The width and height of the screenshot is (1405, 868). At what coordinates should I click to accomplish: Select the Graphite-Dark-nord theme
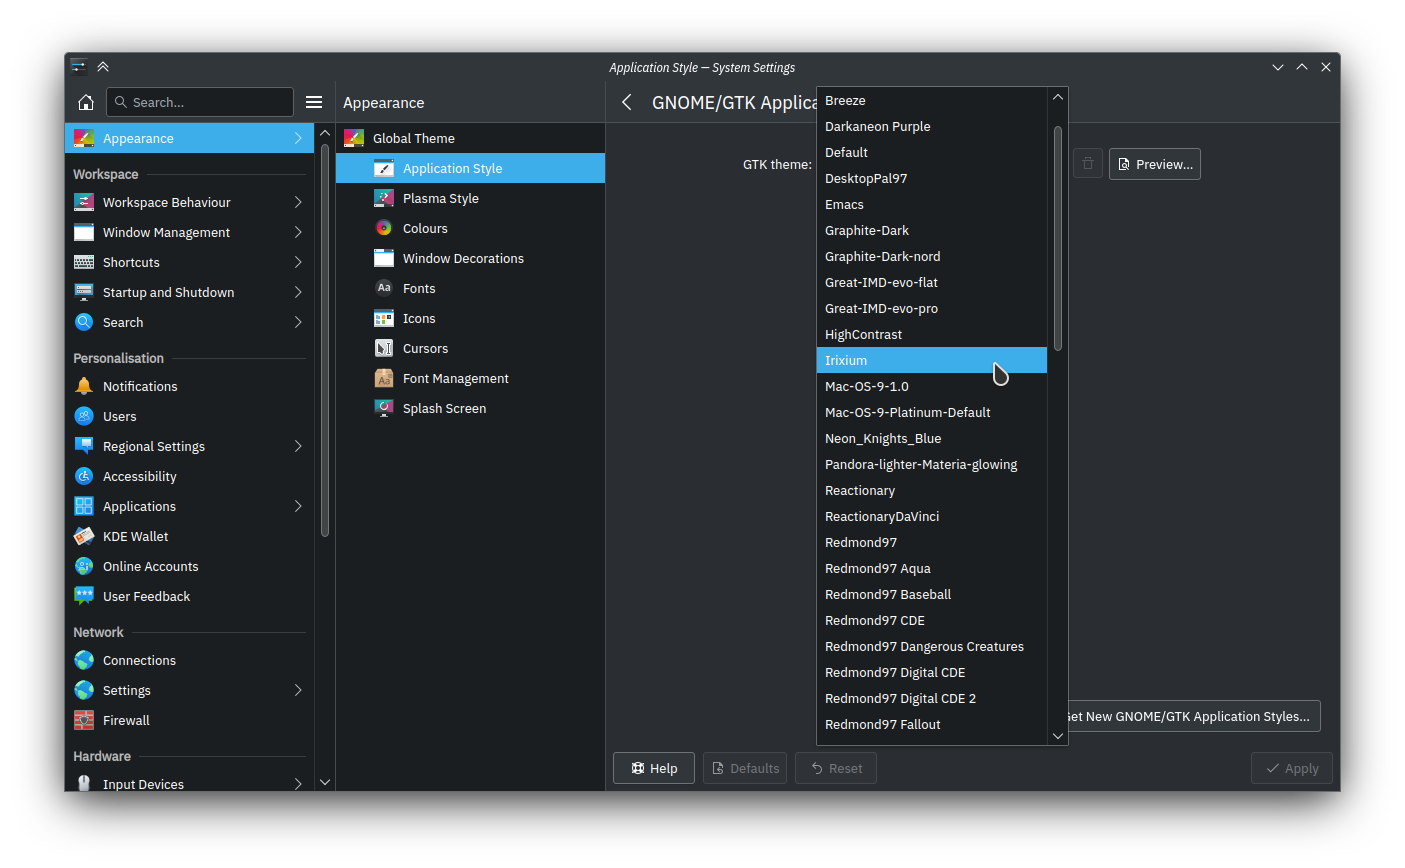pyautogui.click(x=932, y=256)
